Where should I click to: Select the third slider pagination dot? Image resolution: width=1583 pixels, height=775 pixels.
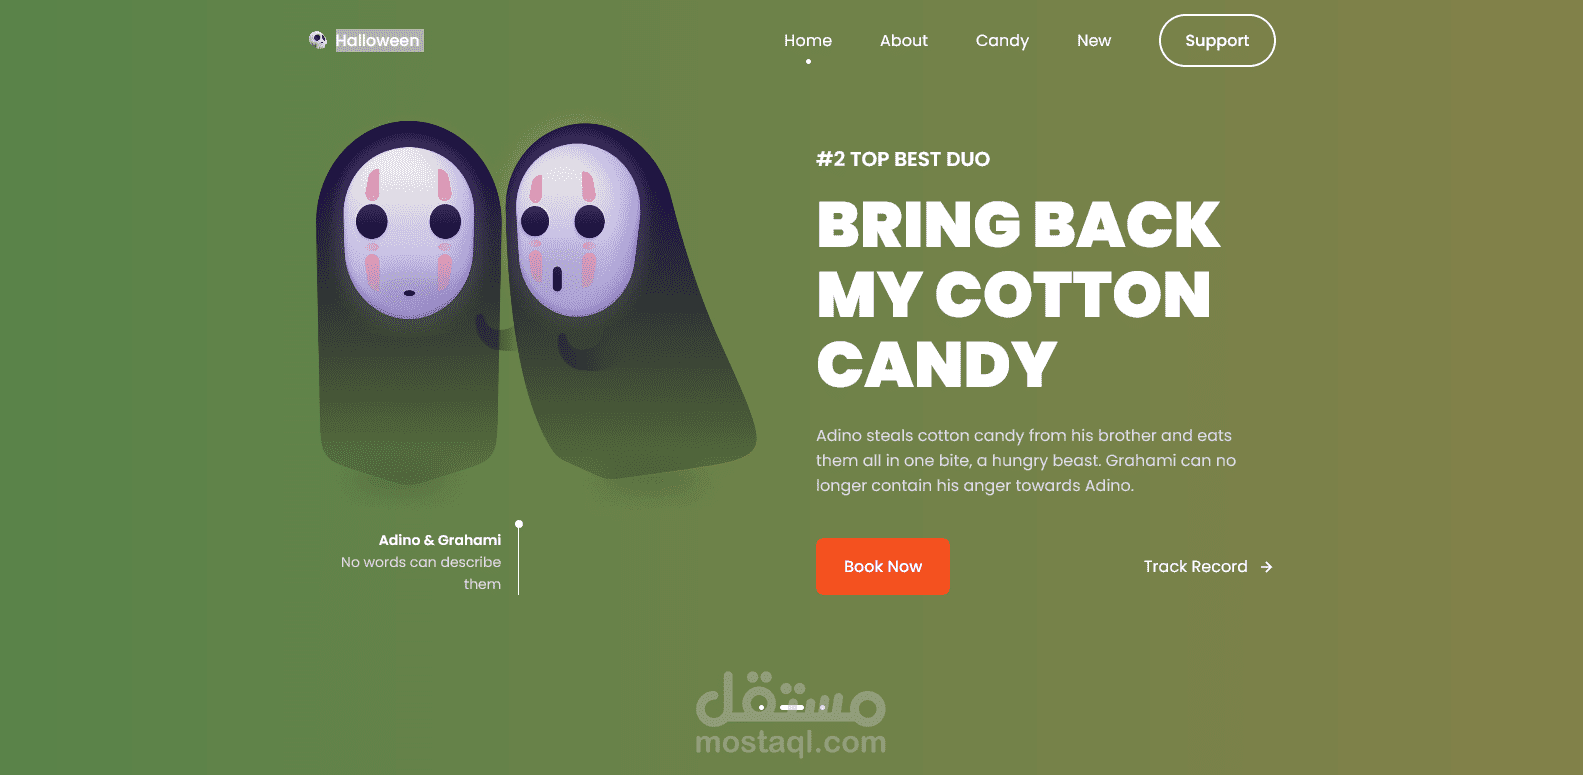[x=822, y=707]
